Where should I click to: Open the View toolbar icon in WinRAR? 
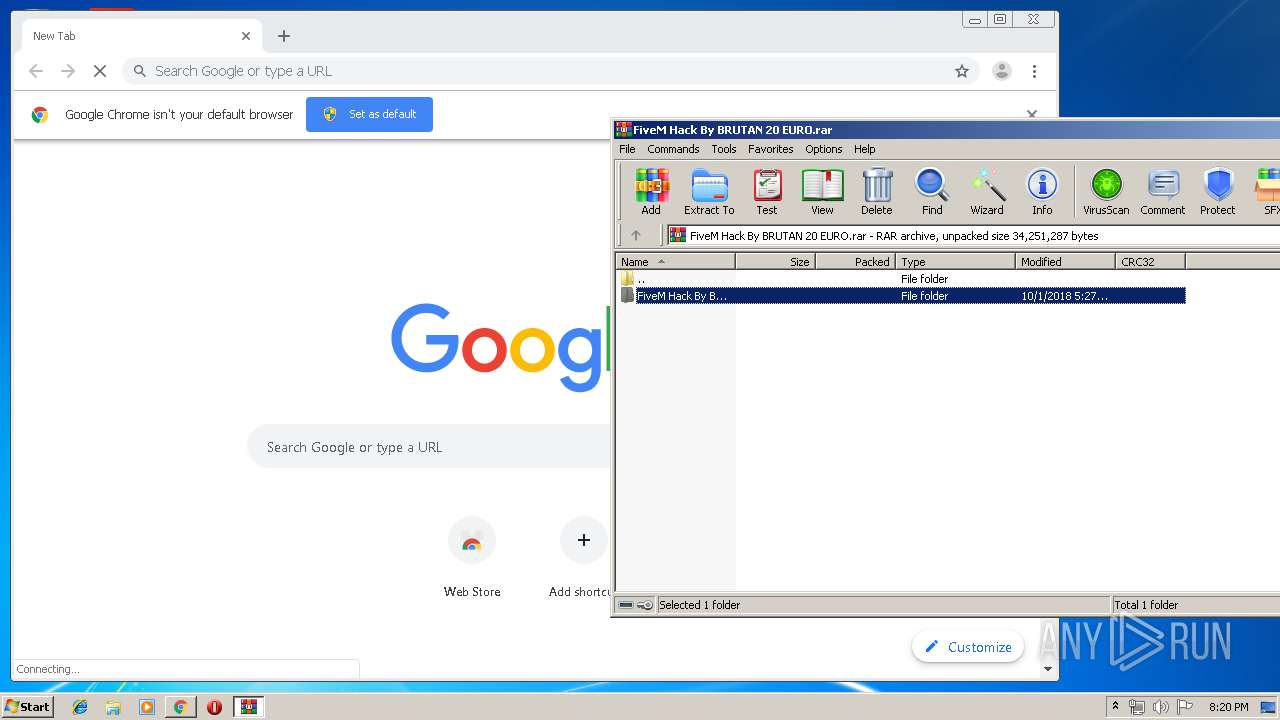pos(822,191)
